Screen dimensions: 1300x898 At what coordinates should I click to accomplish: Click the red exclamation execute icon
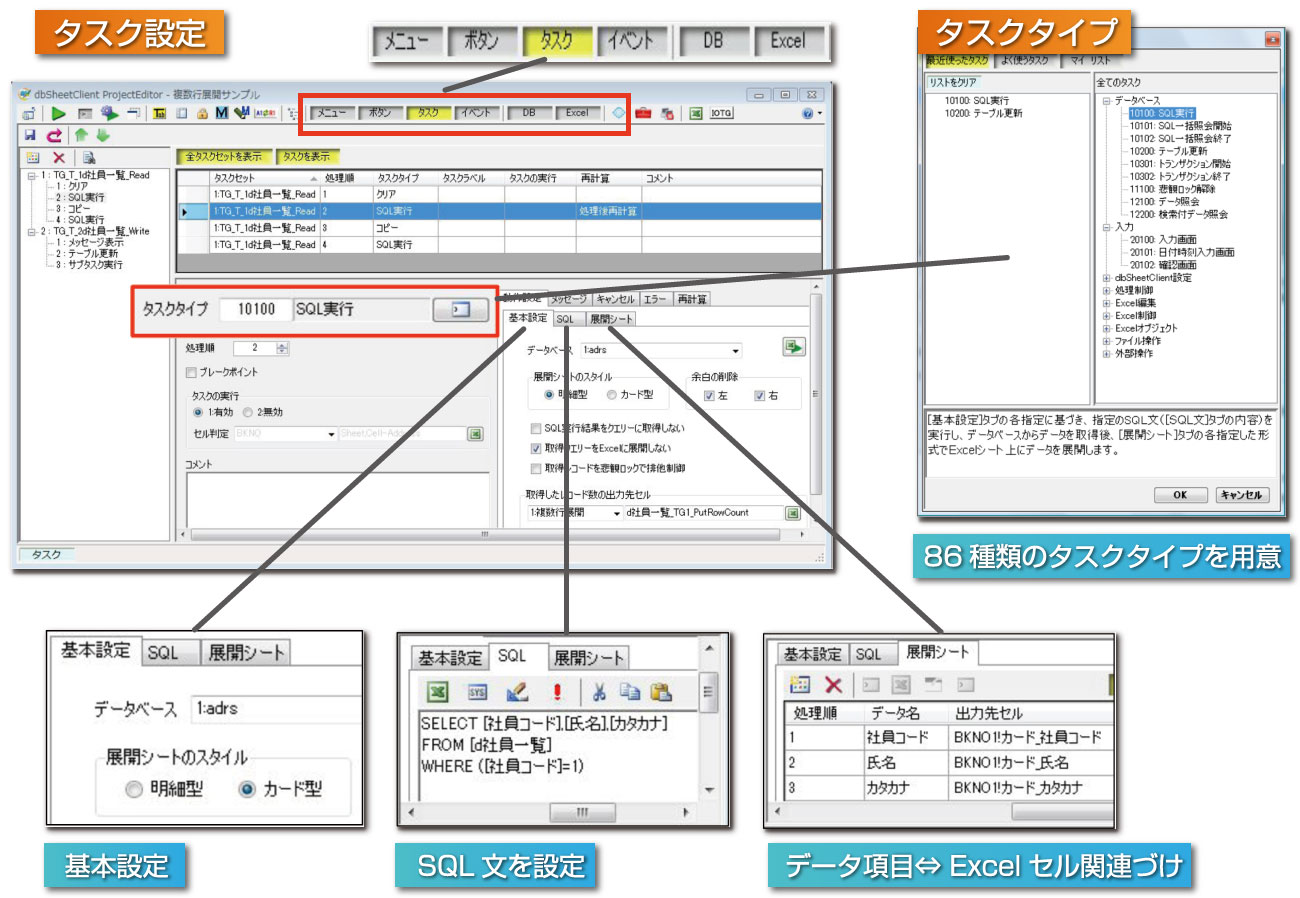tap(557, 692)
